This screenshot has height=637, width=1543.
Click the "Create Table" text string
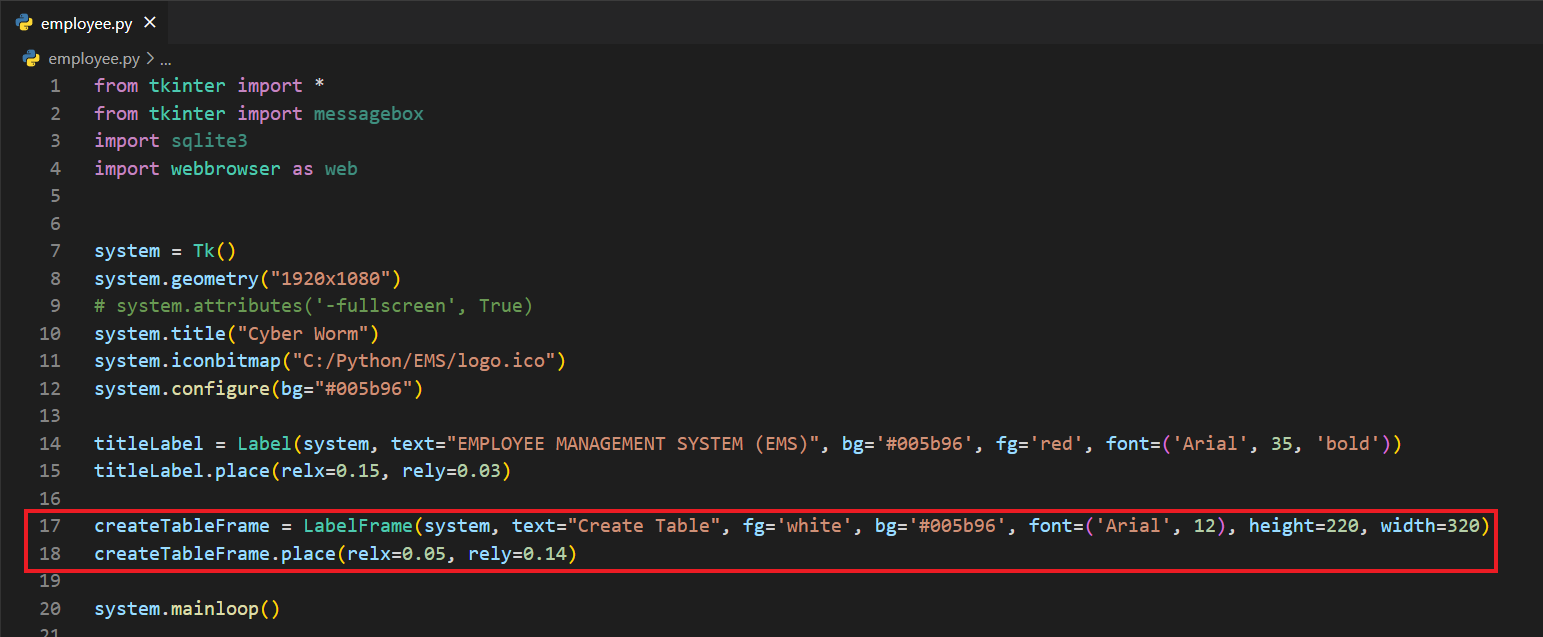tap(644, 525)
